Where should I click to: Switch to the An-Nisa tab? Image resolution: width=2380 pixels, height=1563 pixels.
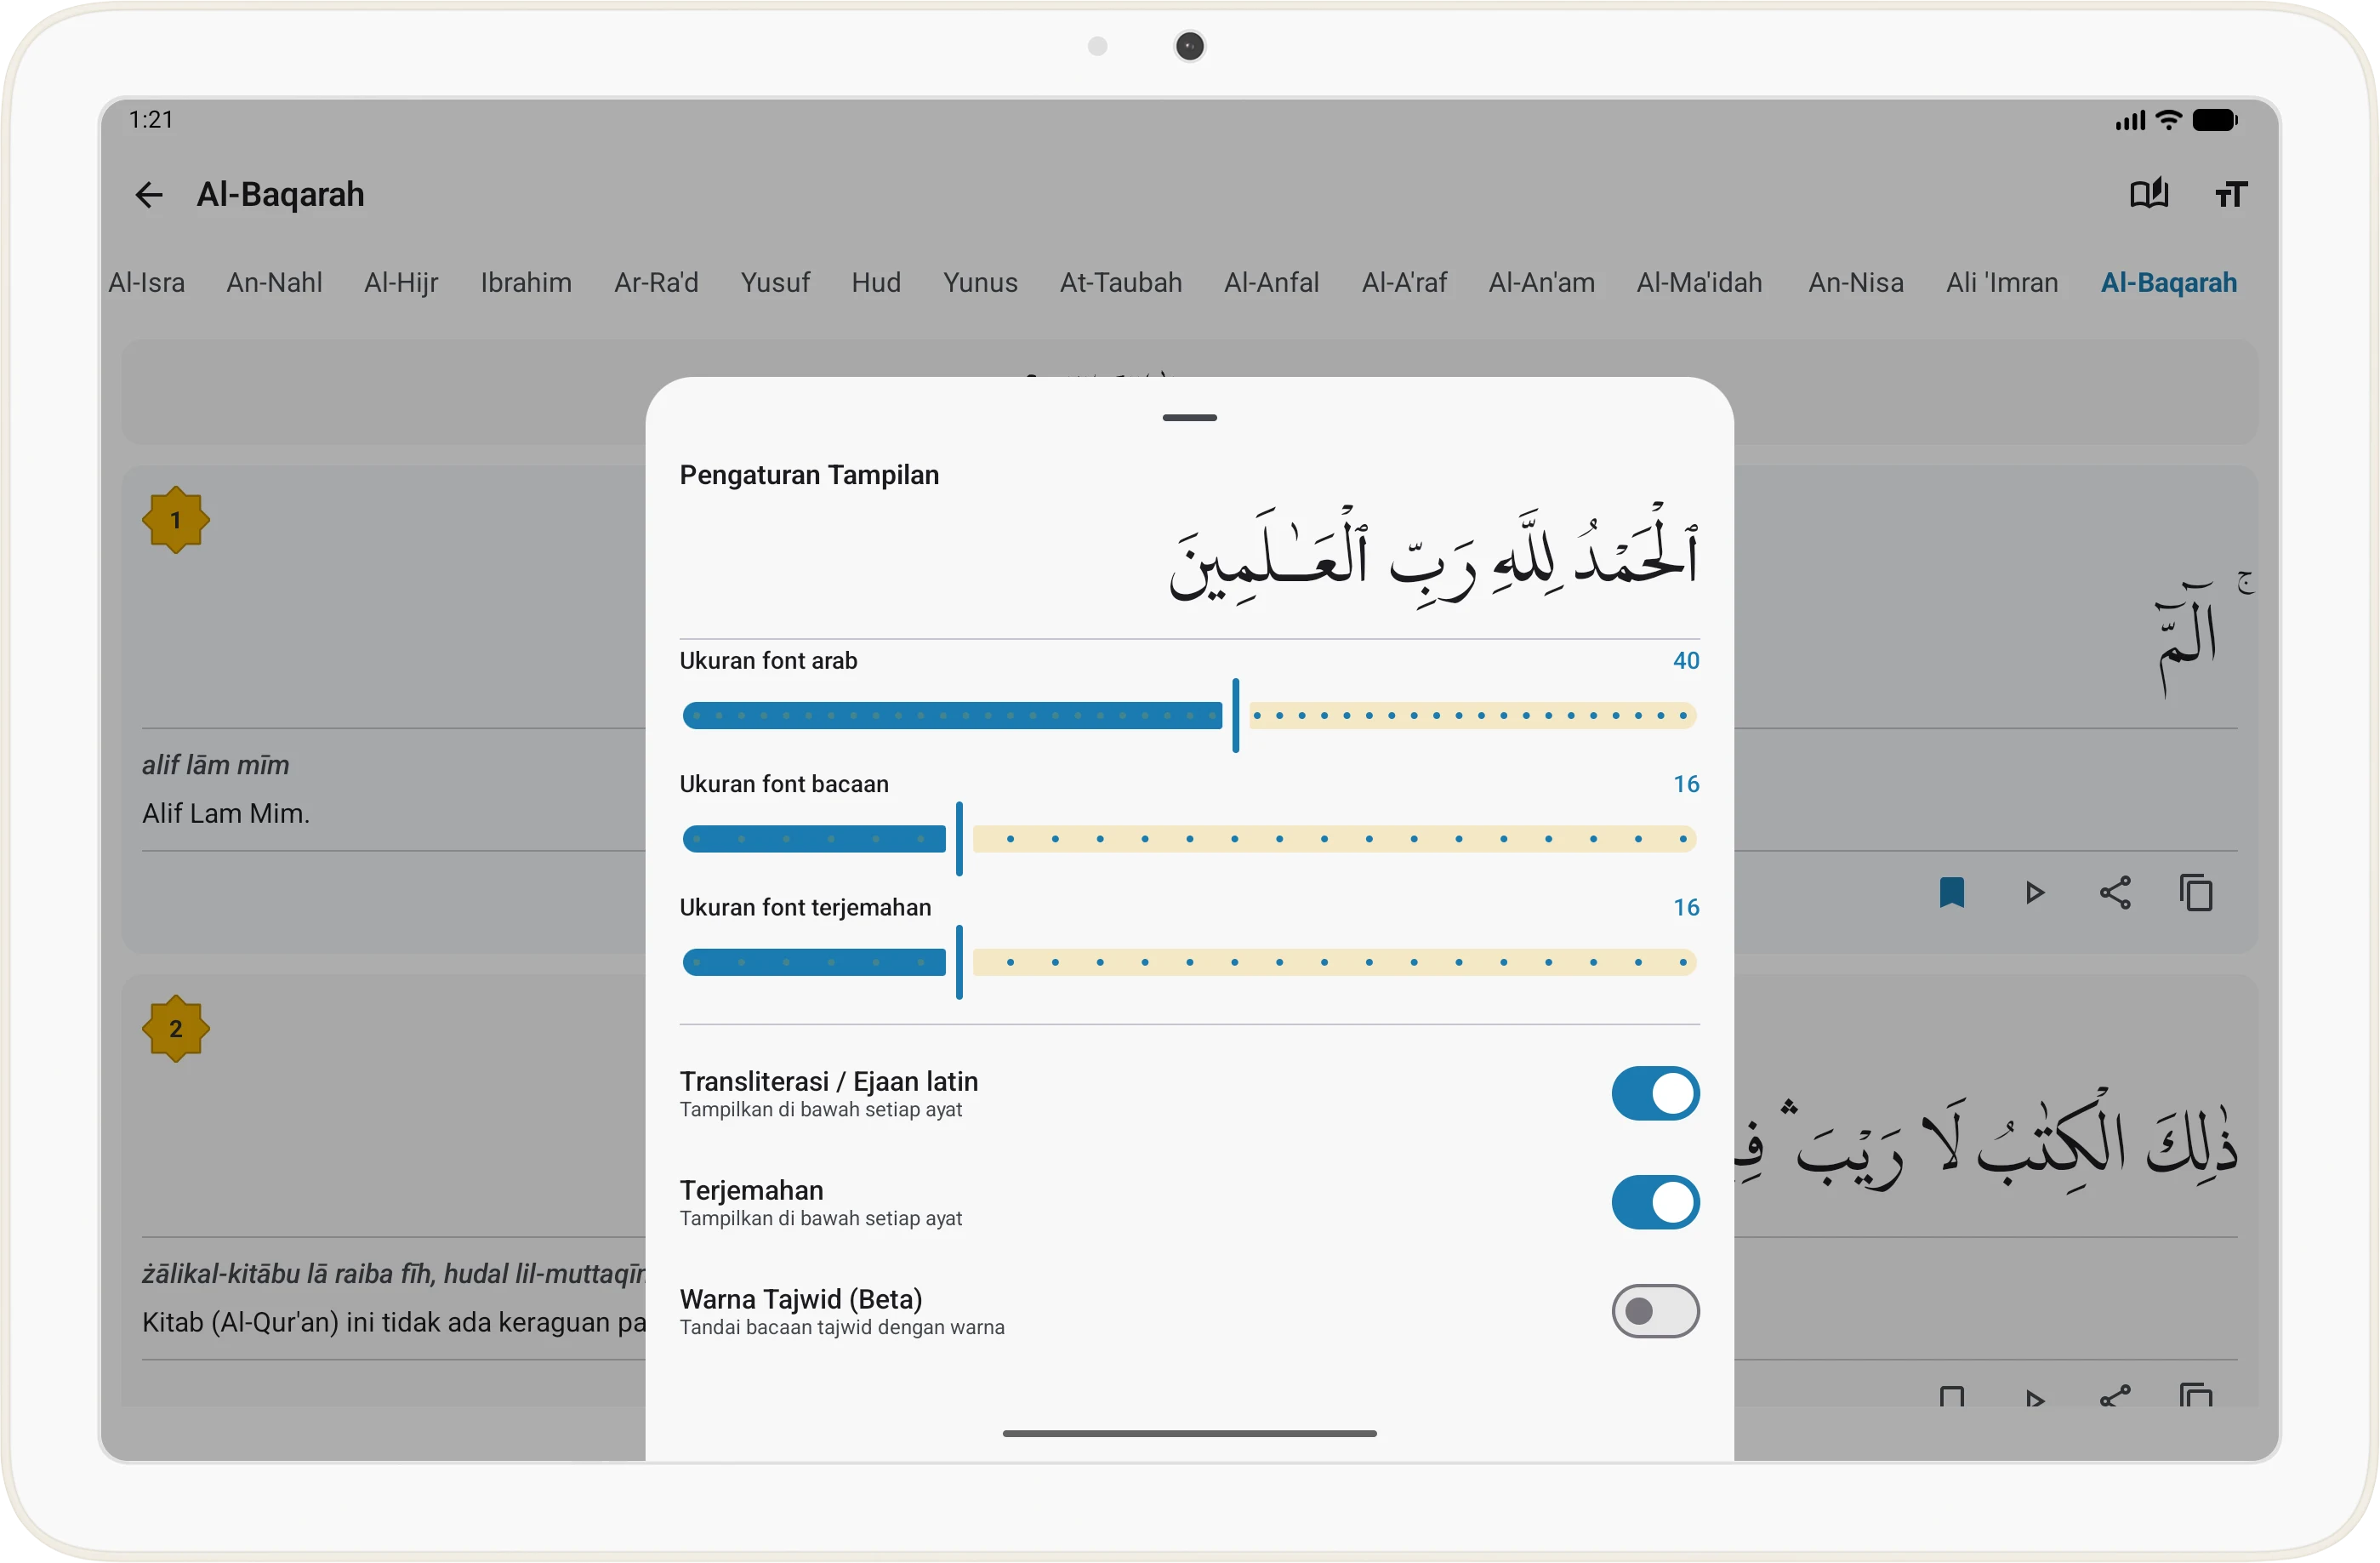(x=1856, y=283)
